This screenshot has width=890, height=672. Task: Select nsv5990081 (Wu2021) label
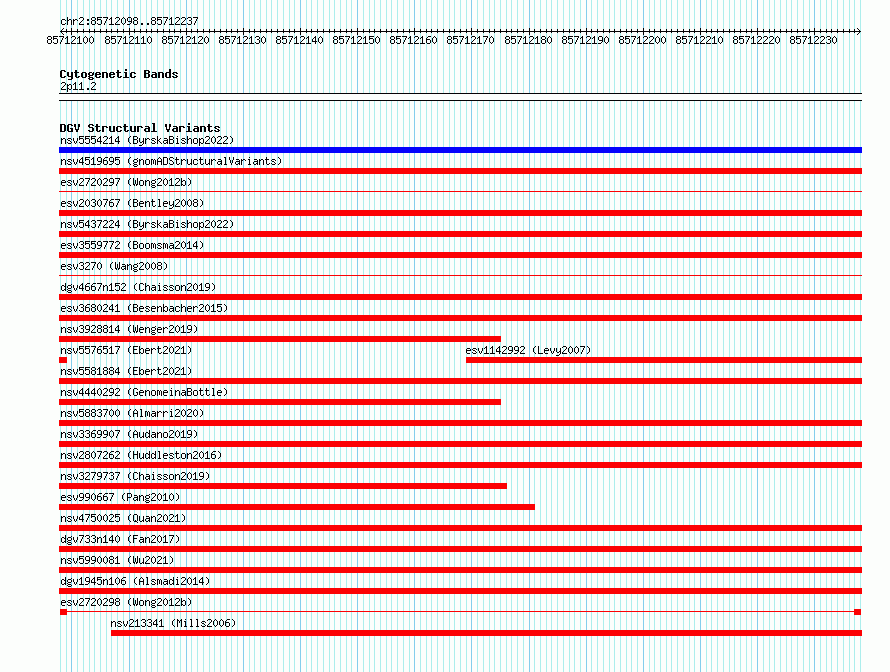coord(117,560)
